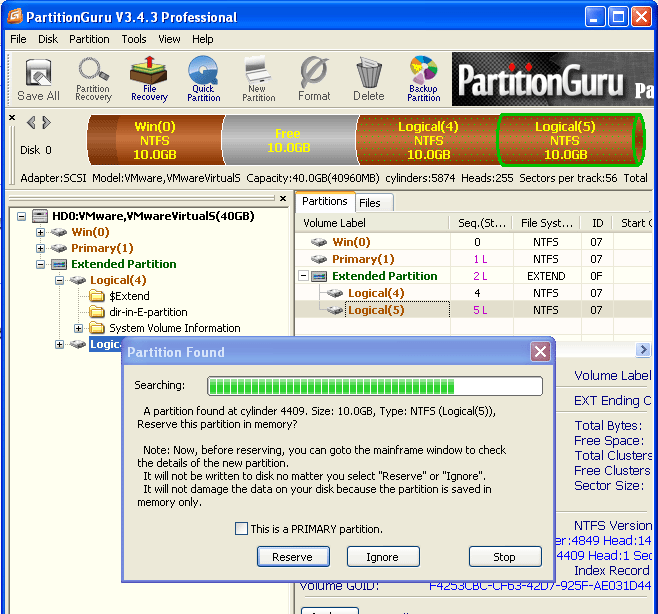Close the Partition Found dialog

pyautogui.click(x=540, y=352)
